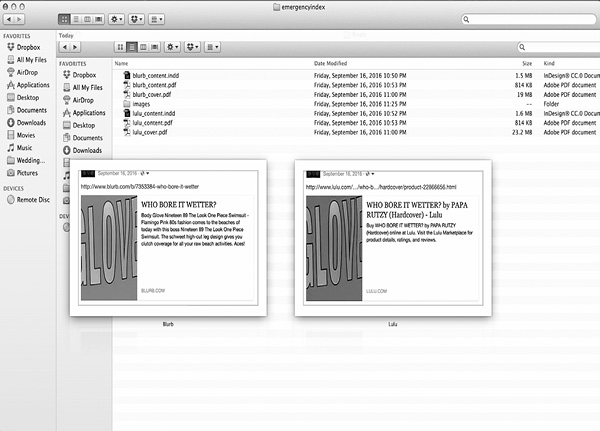
Task: Click 'WHO BORE IT WETTER? by PAPA RUTZY' headline
Action: tap(417, 210)
